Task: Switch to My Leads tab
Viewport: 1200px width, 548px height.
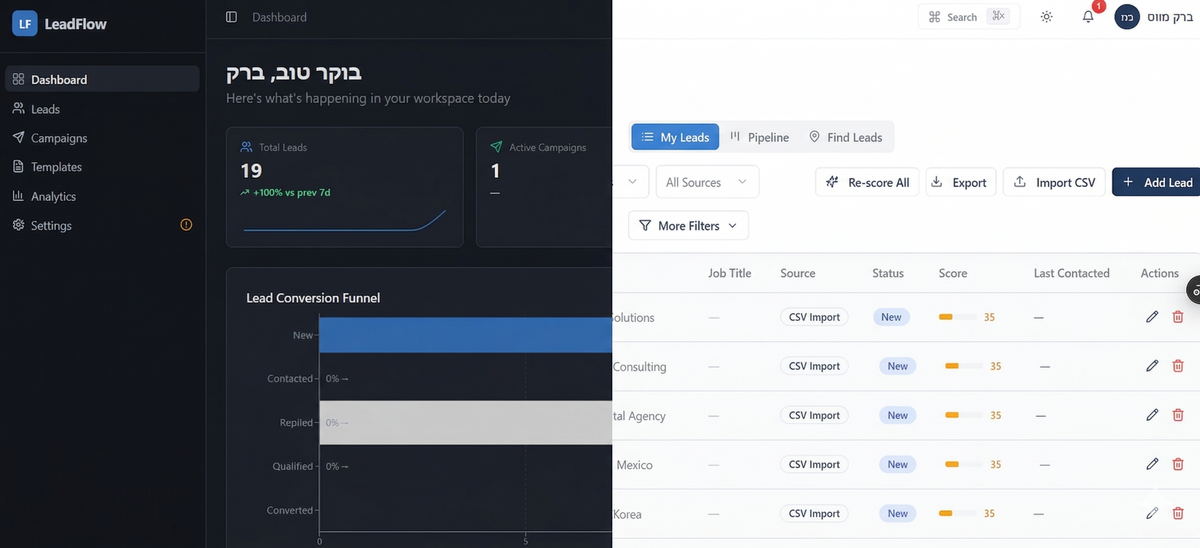Action: pyautogui.click(x=675, y=137)
